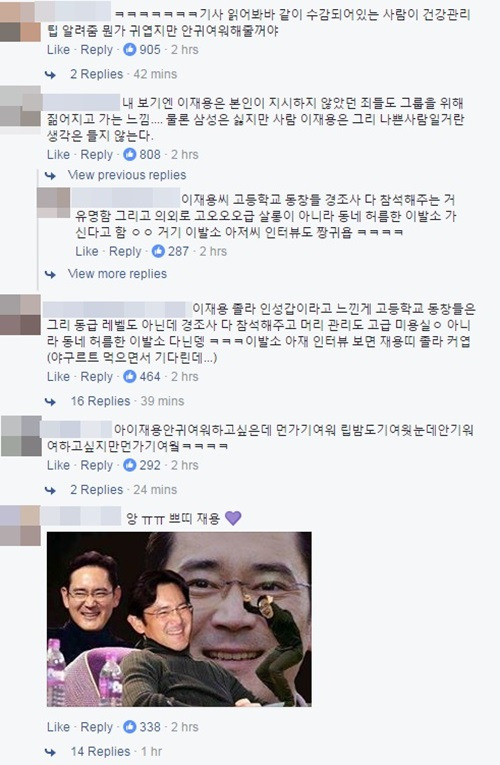Viewport: 500px width, 765px height.
Task: Open the 2 Replies under the 292-like comment
Action: [97, 490]
